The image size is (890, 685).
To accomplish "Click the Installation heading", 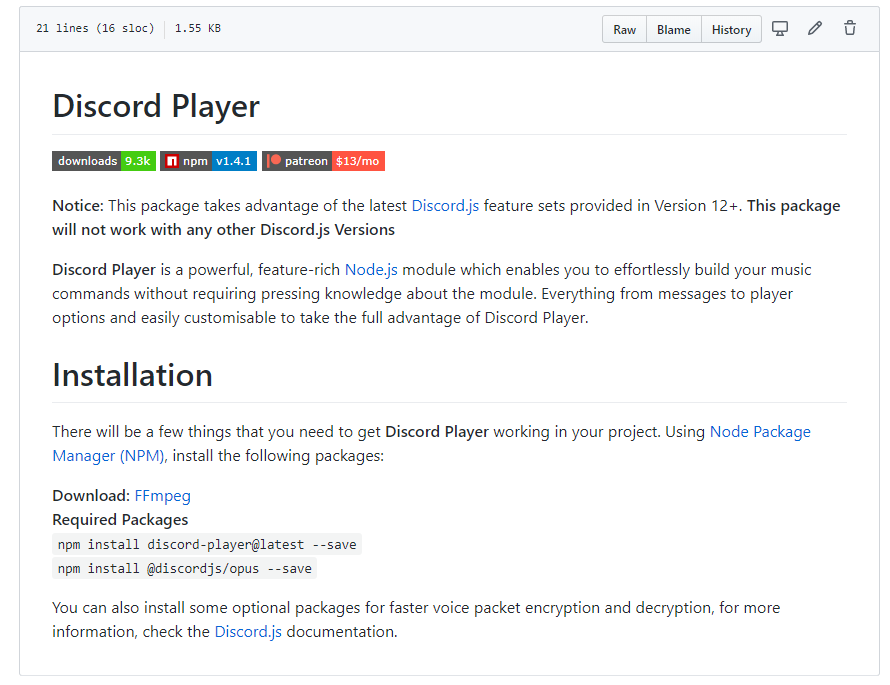I will tap(132, 375).
